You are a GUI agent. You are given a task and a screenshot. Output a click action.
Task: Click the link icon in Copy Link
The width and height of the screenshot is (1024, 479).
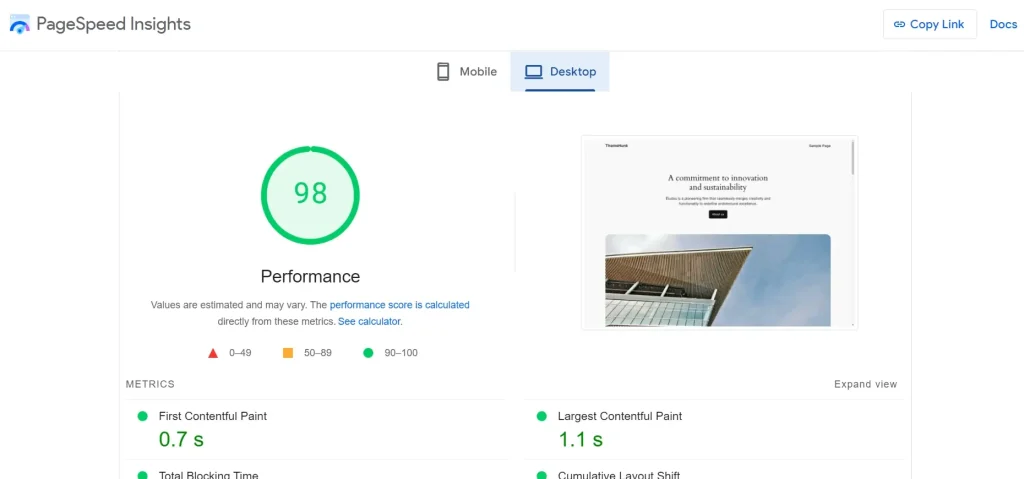pyautogui.click(x=899, y=24)
